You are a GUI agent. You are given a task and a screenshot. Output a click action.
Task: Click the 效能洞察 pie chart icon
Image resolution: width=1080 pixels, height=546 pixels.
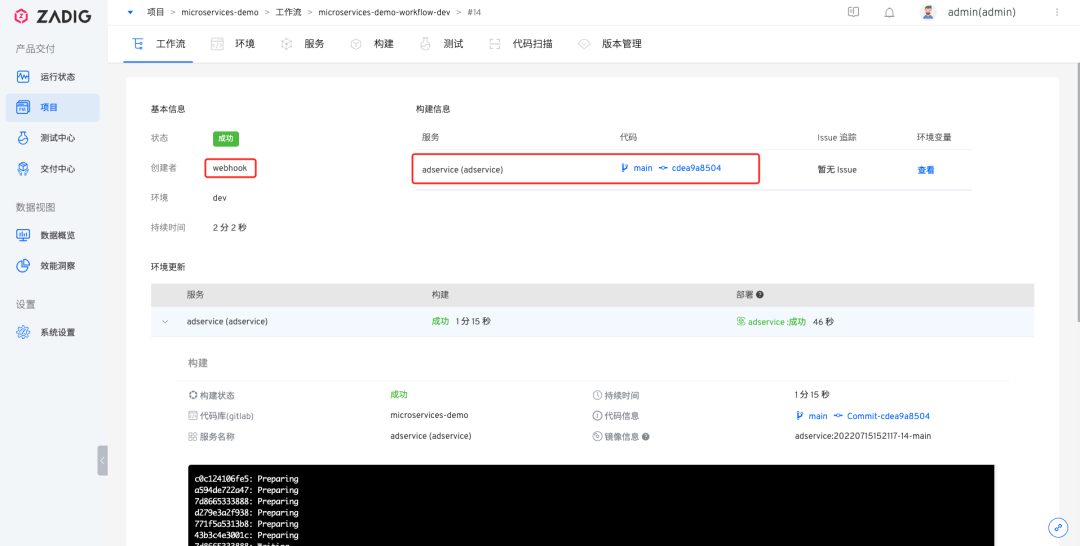click(23, 265)
